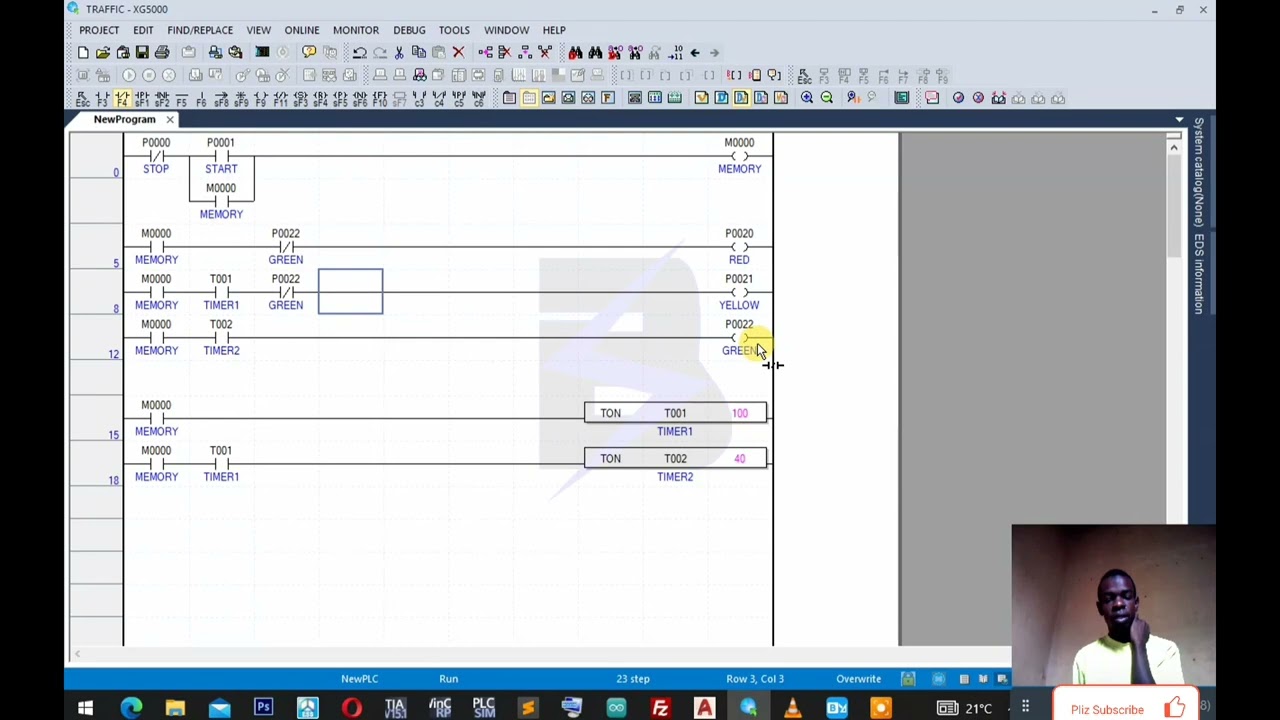
Task: Undo the last edit
Action: (x=359, y=53)
